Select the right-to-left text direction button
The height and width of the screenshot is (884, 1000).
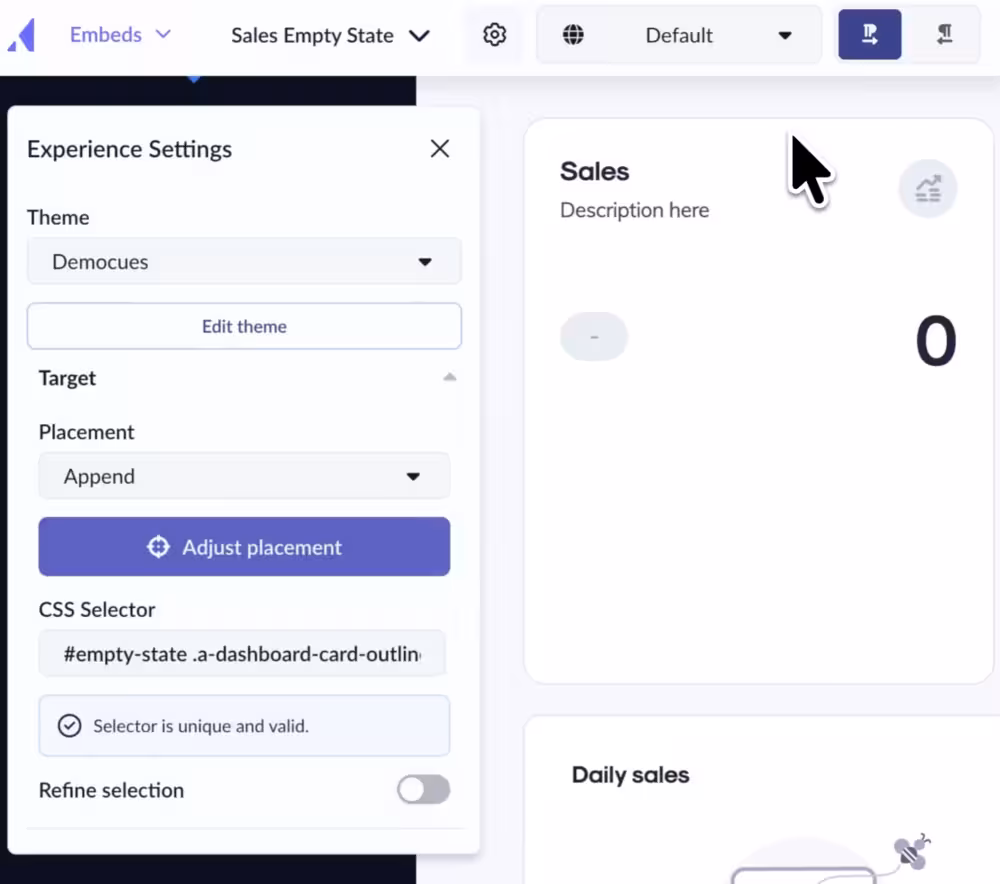(945, 34)
